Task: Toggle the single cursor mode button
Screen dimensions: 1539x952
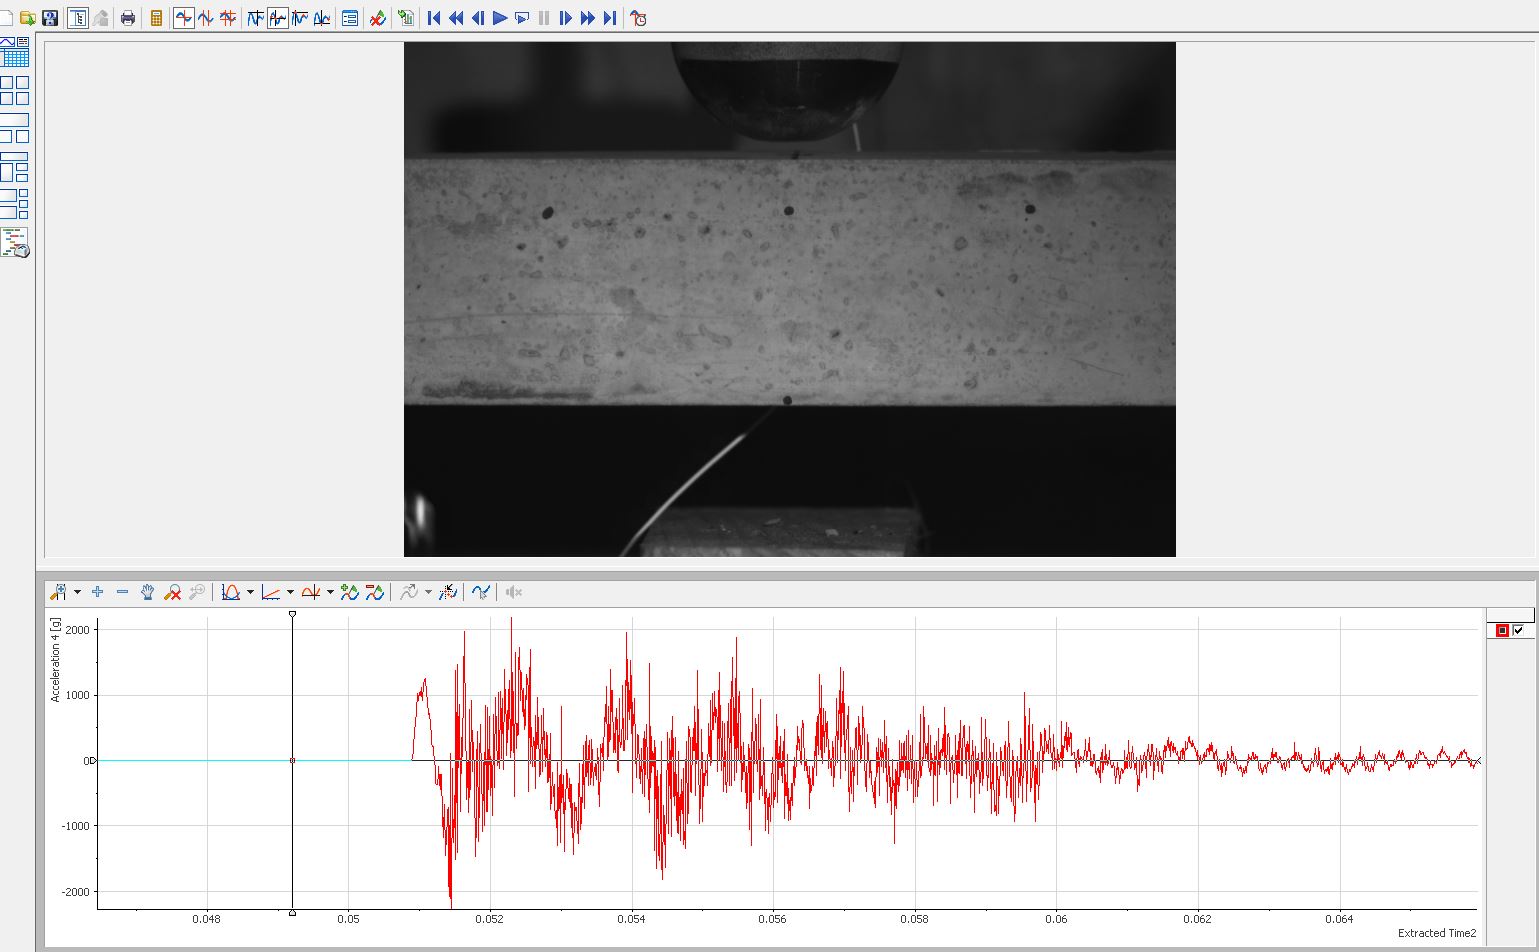Action: pyautogui.click(x=183, y=18)
